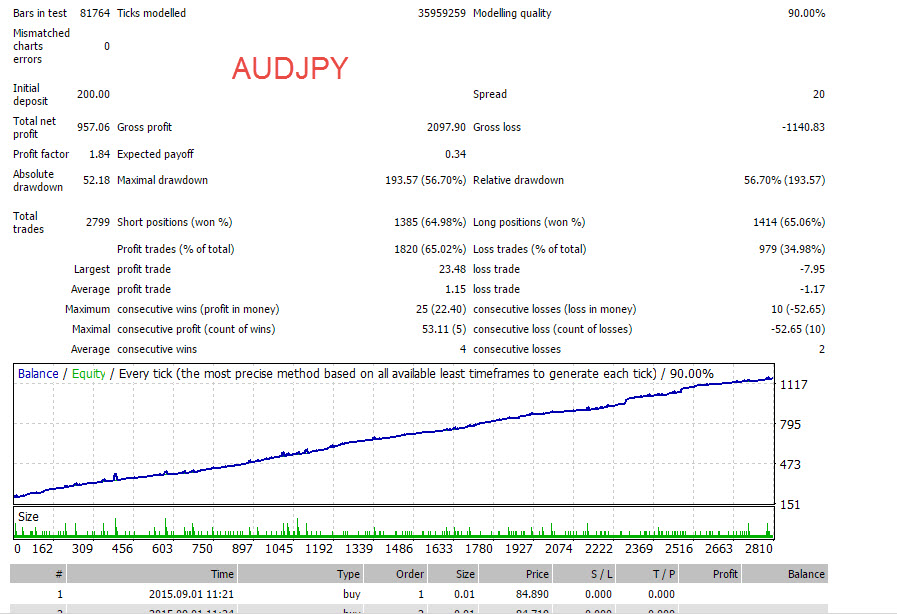Click the chart axis value 473
The height and width of the screenshot is (614, 897).
[791, 465]
